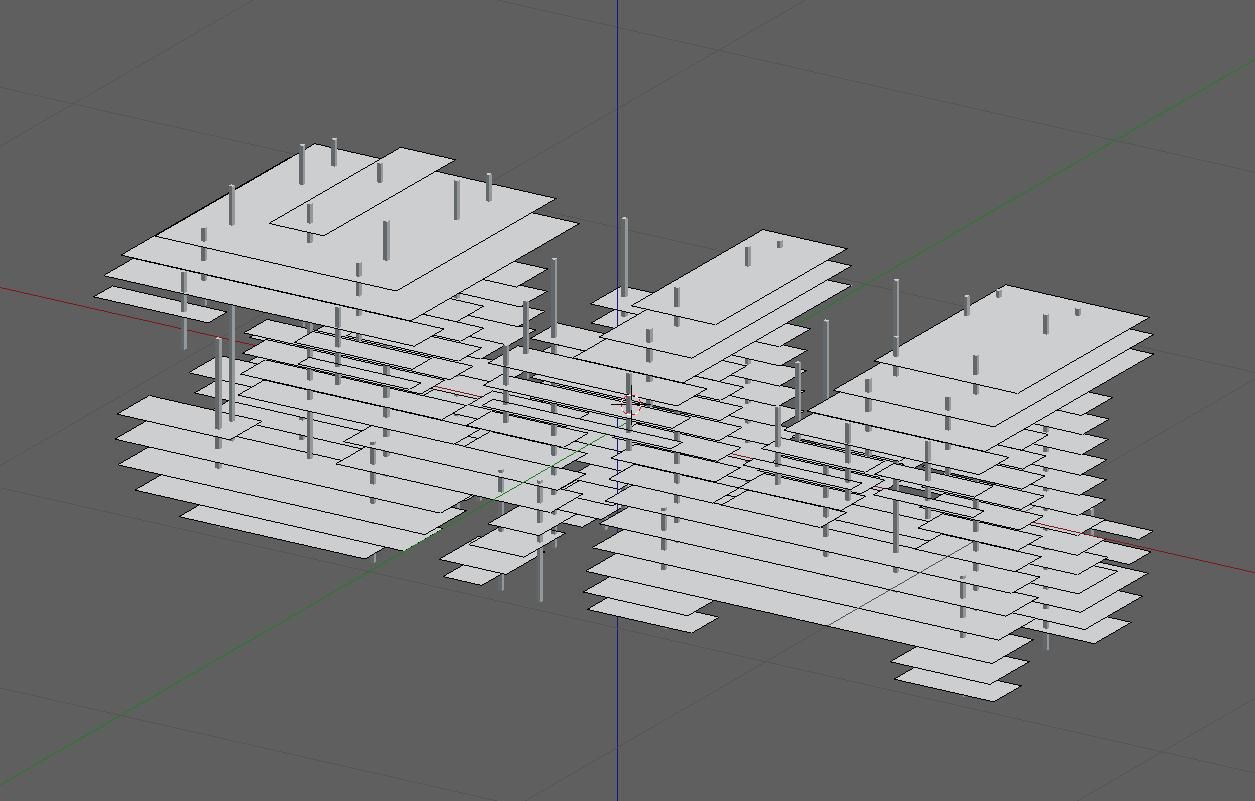This screenshot has width=1255, height=801.
Task: Pick the lowest small slab at bottom right
Action: pos(957,683)
